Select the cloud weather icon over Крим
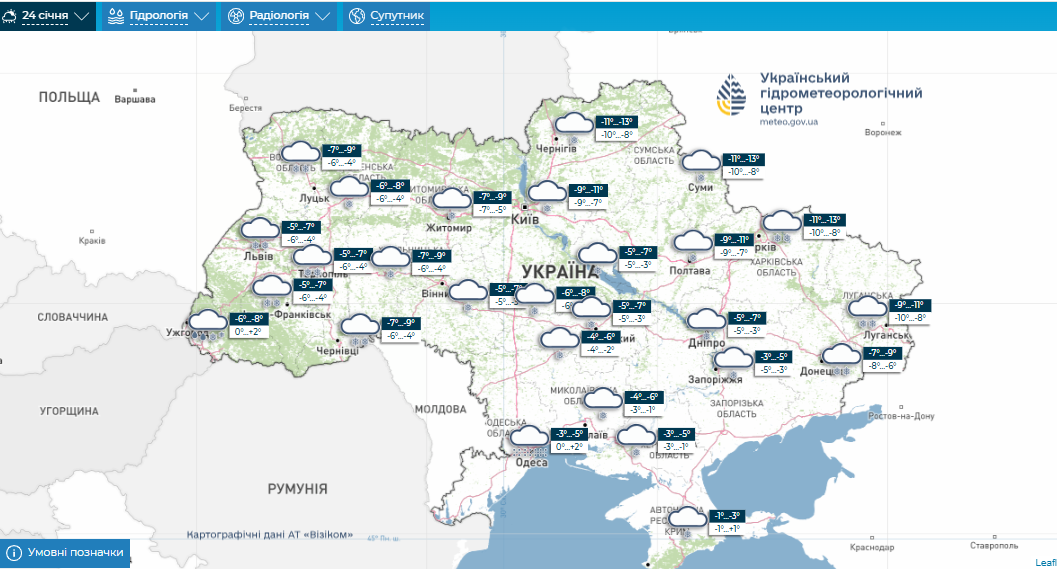Image resolution: width=1057 pixels, height=569 pixels. click(690, 517)
